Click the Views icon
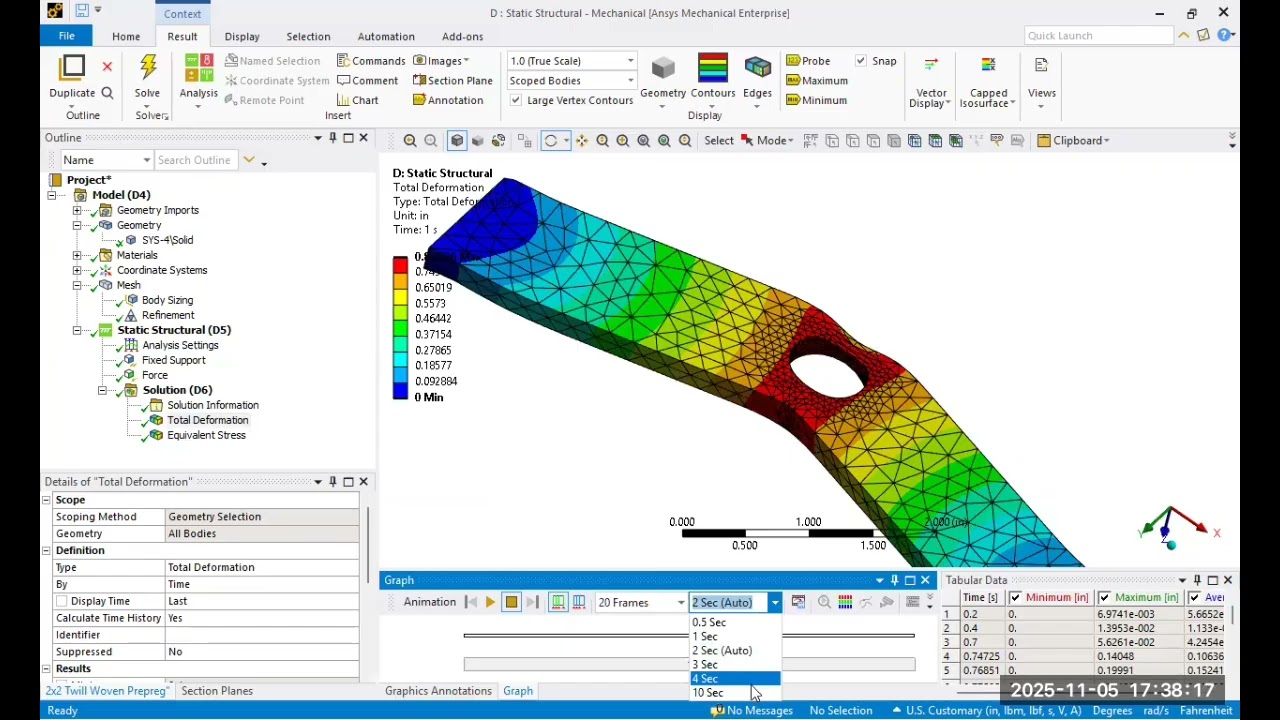This screenshot has width=1280, height=720. coord(1041,65)
